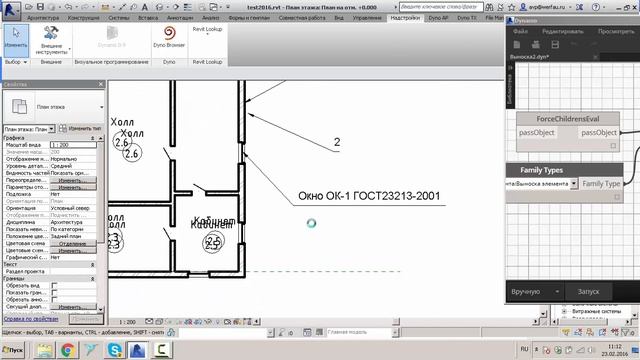
Task: Open the Revit application menu button
Action: [11, 10]
